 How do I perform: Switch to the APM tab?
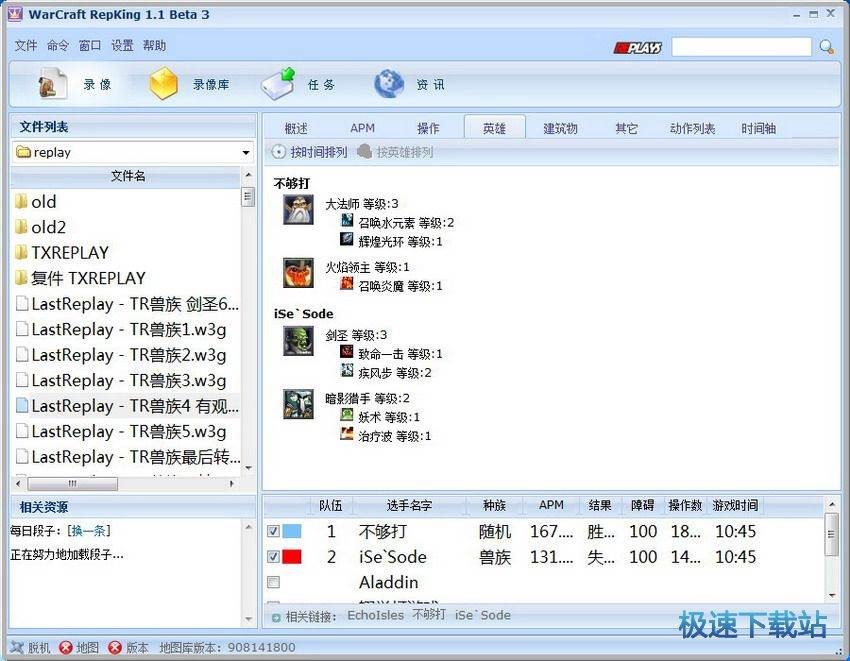(x=362, y=128)
